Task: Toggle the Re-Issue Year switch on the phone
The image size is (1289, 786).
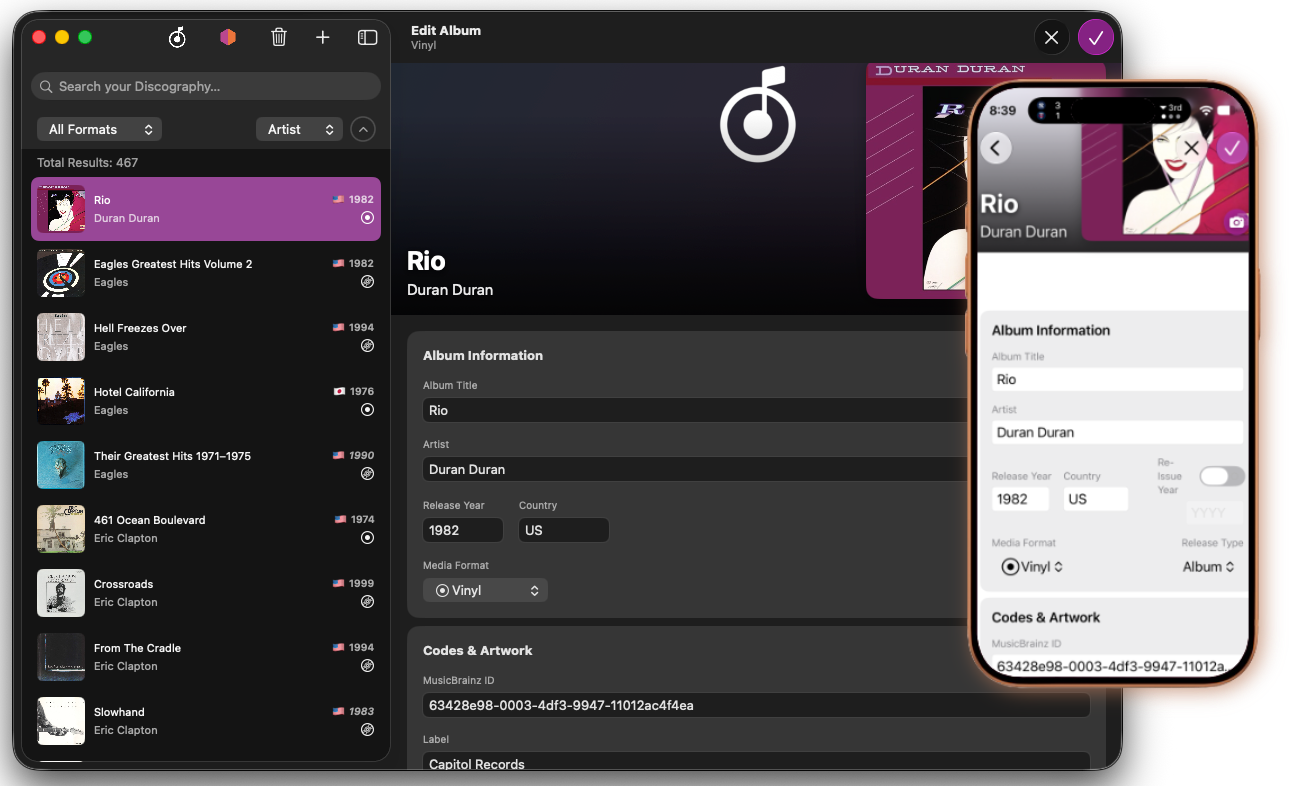Action: click(x=1222, y=476)
